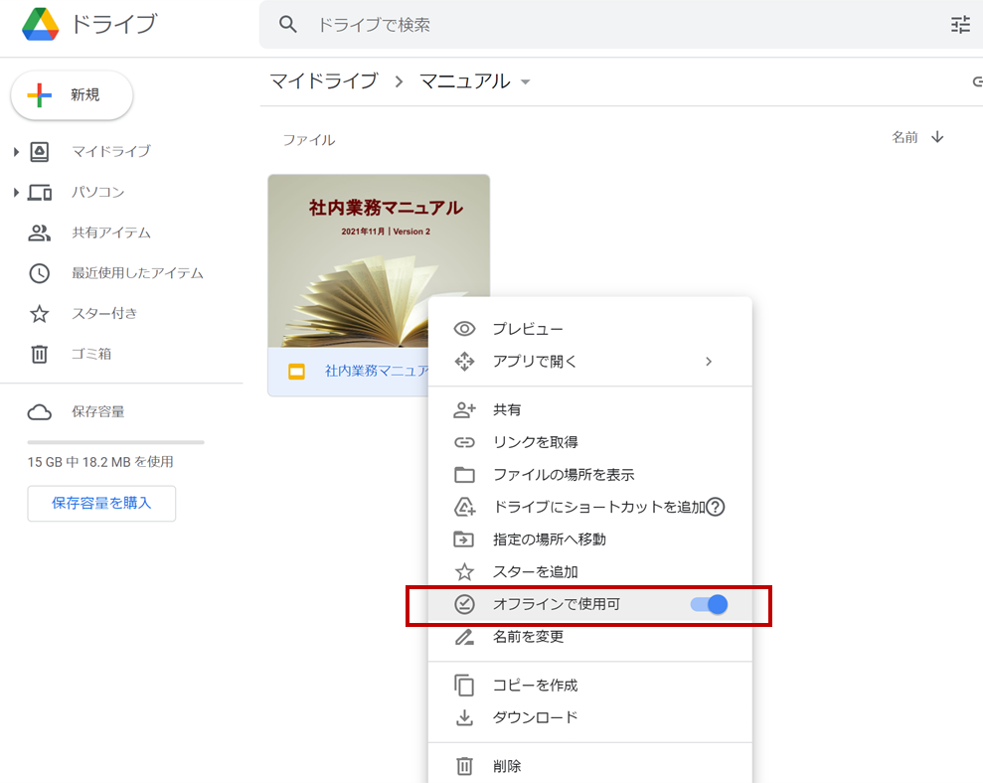Choose リンクを取得 menu entry
The width and height of the screenshot is (983, 783).
click(590, 443)
